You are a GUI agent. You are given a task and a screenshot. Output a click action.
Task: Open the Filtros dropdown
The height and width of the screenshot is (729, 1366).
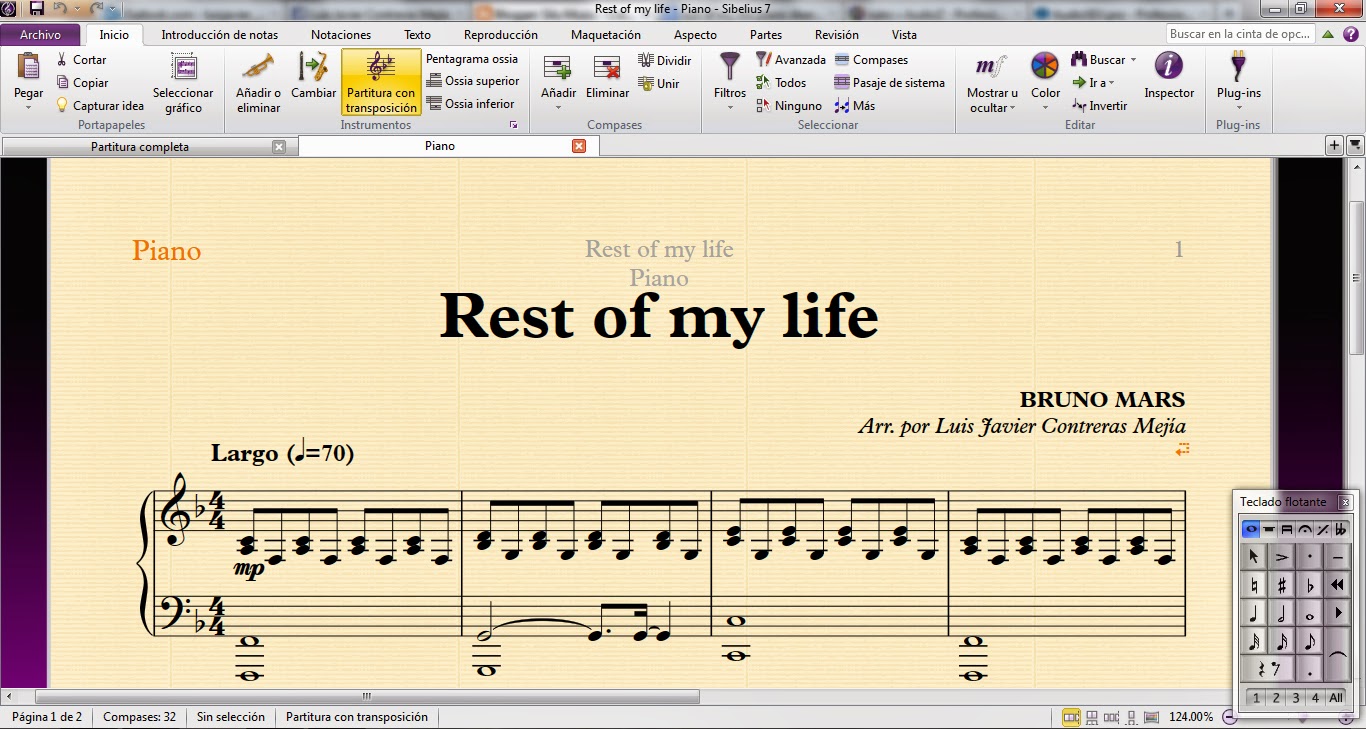[x=730, y=107]
